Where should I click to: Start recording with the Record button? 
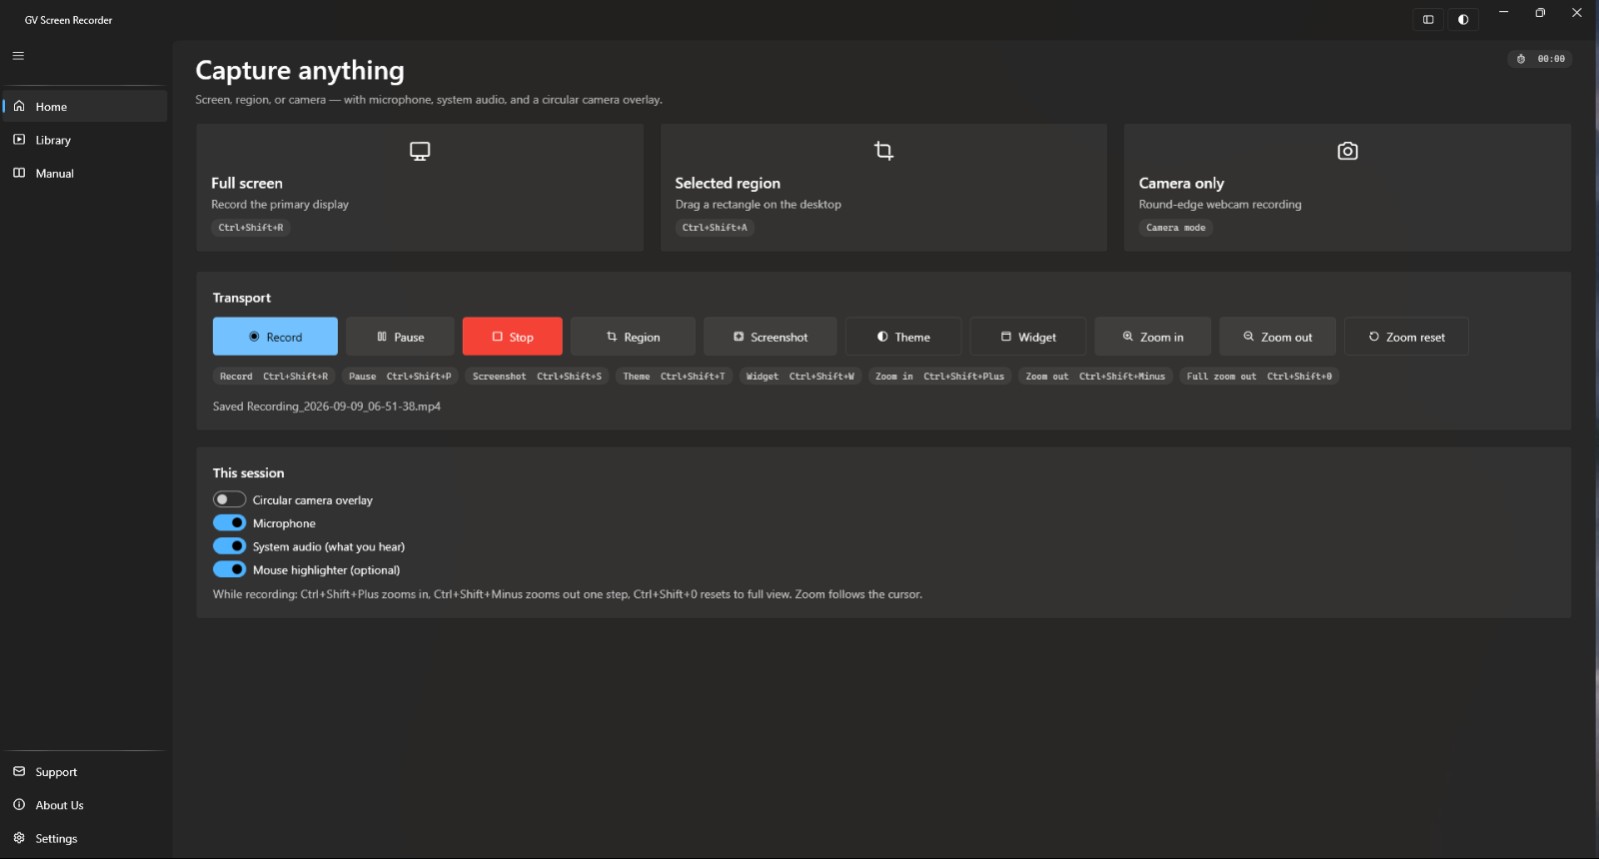275,337
